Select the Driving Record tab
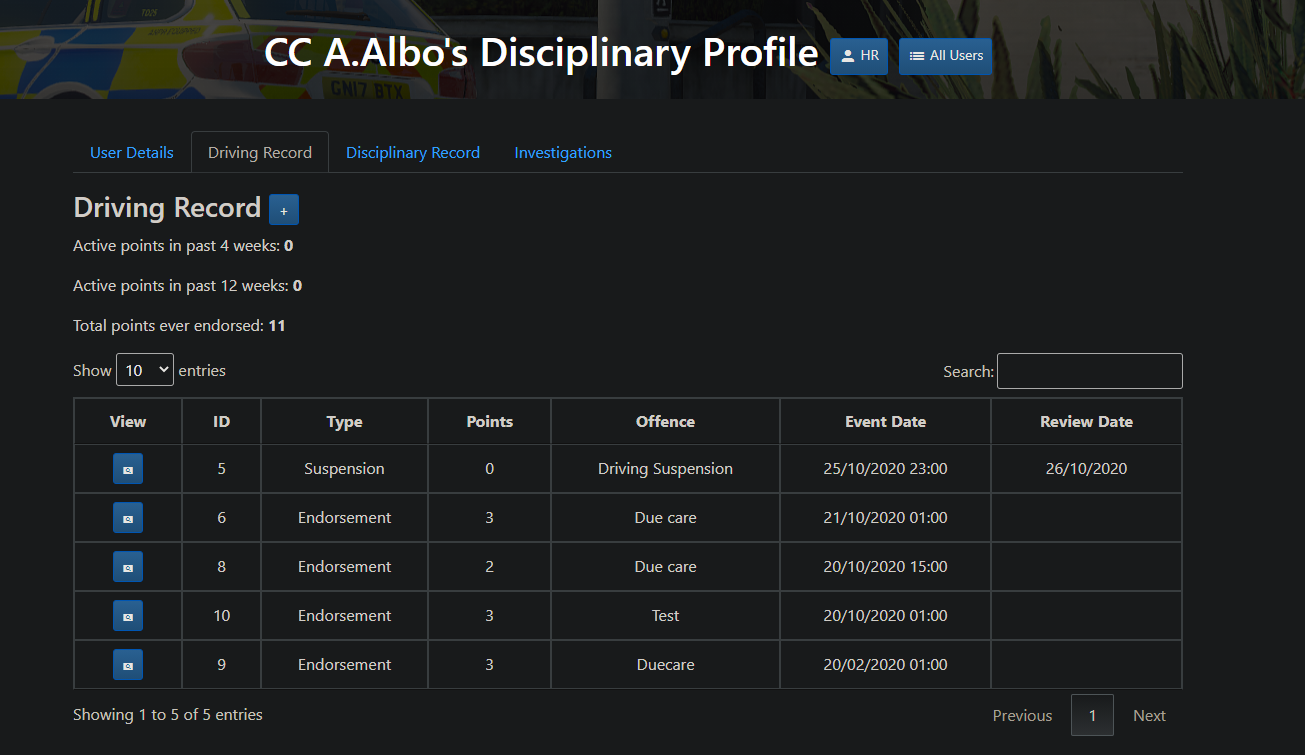1305x755 pixels. coord(260,153)
